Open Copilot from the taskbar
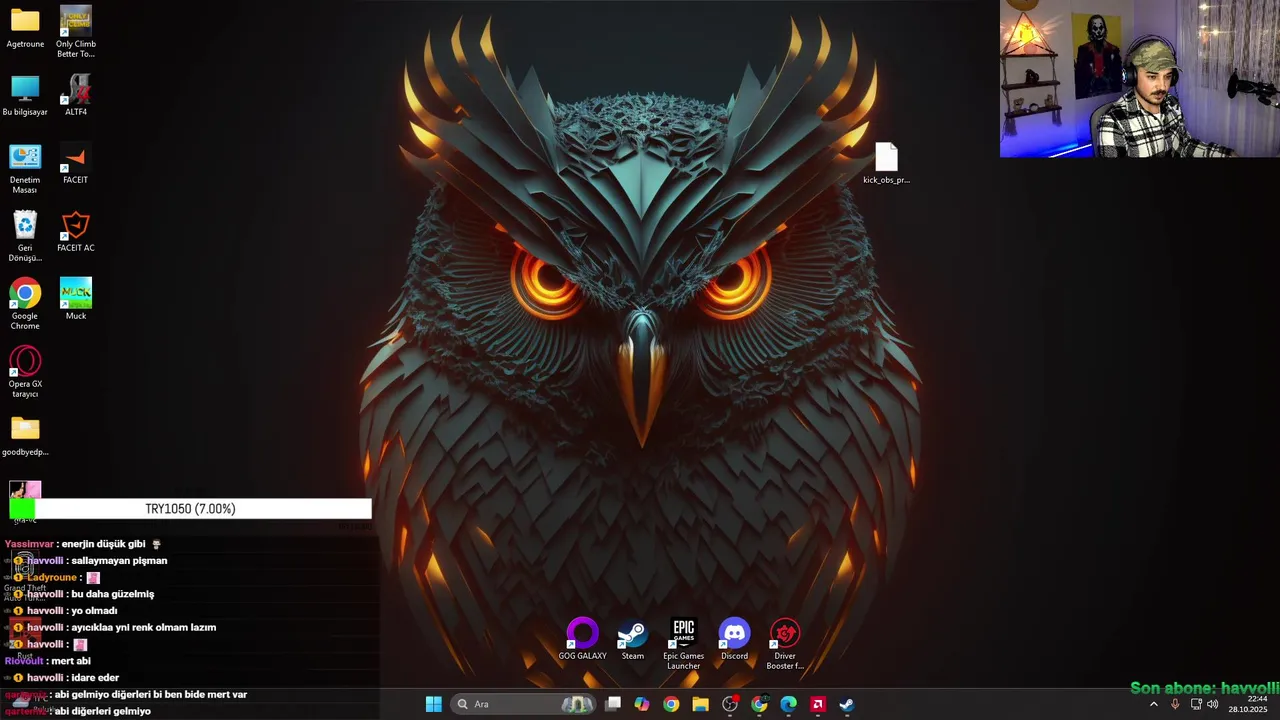This screenshot has width=1280, height=720. (x=642, y=704)
